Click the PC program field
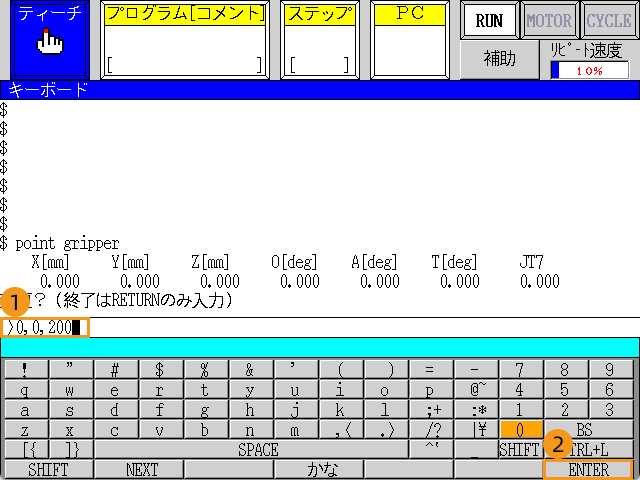This screenshot has height=480, width=640. [x=410, y=40]
